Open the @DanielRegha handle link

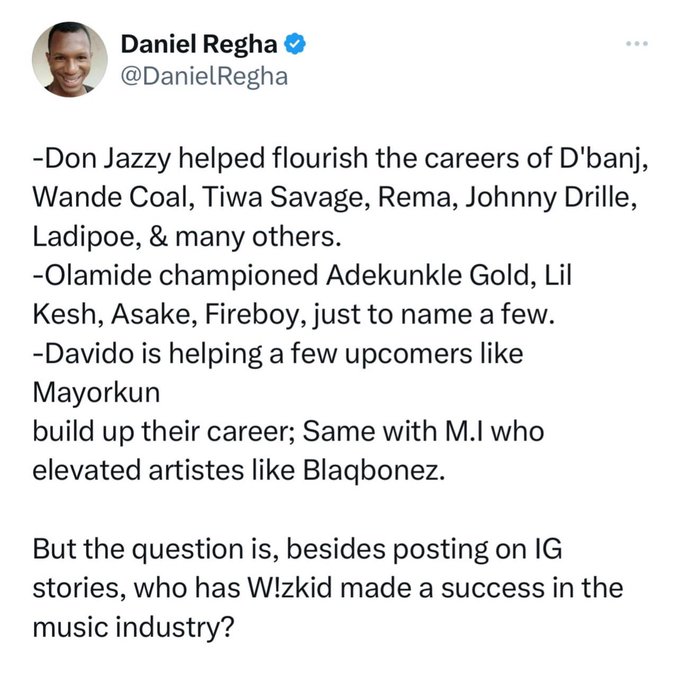pyautogui.click(x=203, y=76)
